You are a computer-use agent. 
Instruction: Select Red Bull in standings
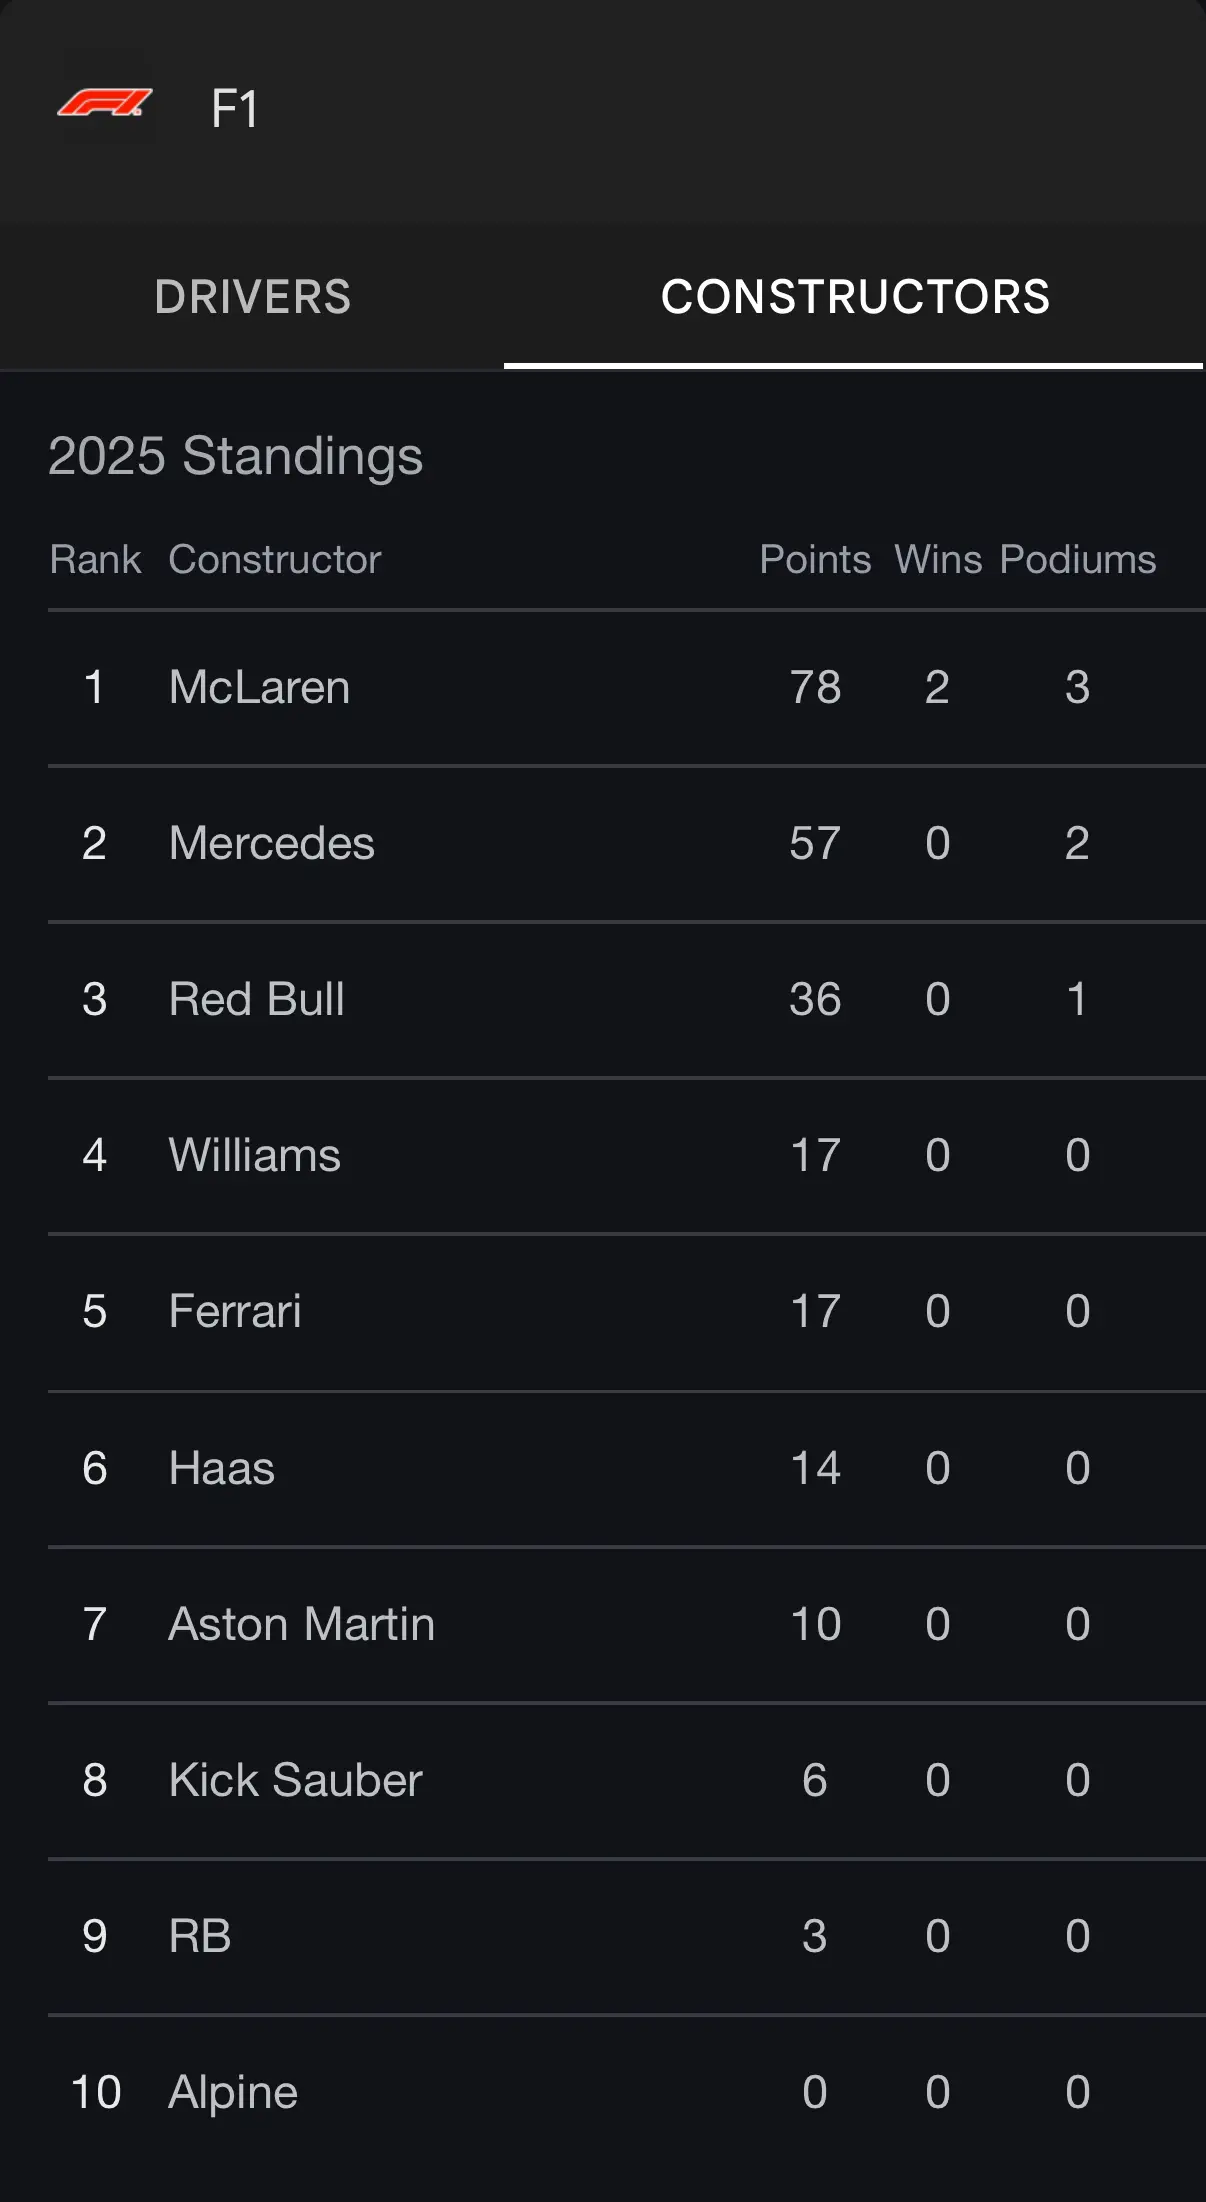pyautogui.click(x=627, y=1000)
